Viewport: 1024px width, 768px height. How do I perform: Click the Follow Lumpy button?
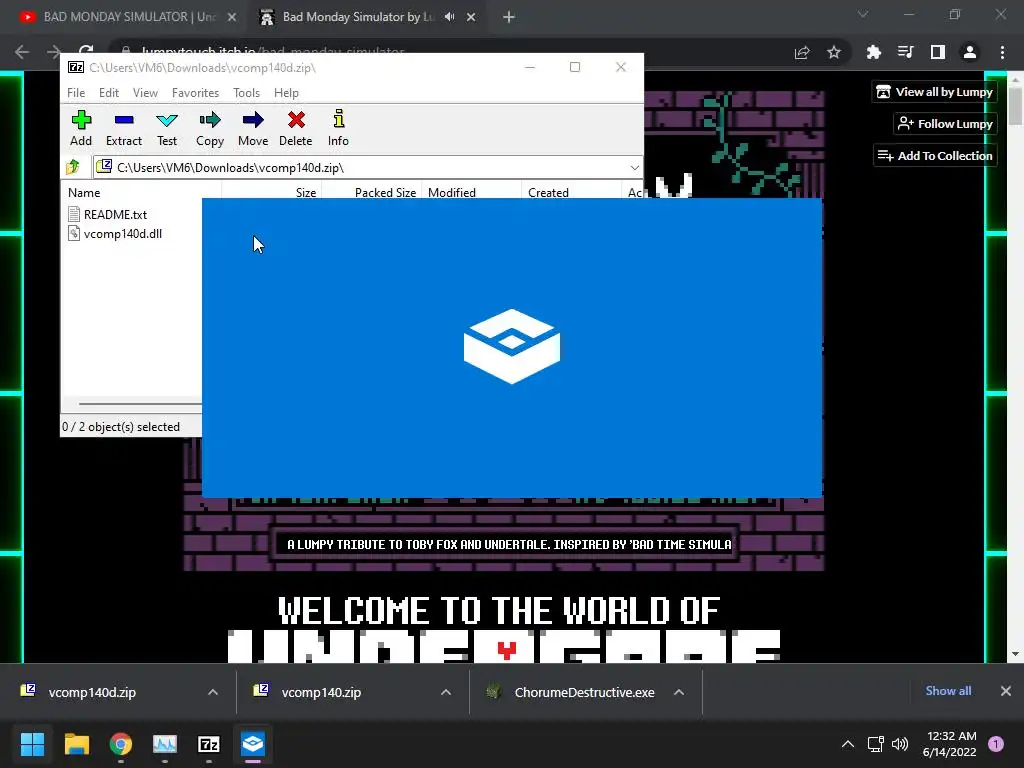[x=945, y=123]
